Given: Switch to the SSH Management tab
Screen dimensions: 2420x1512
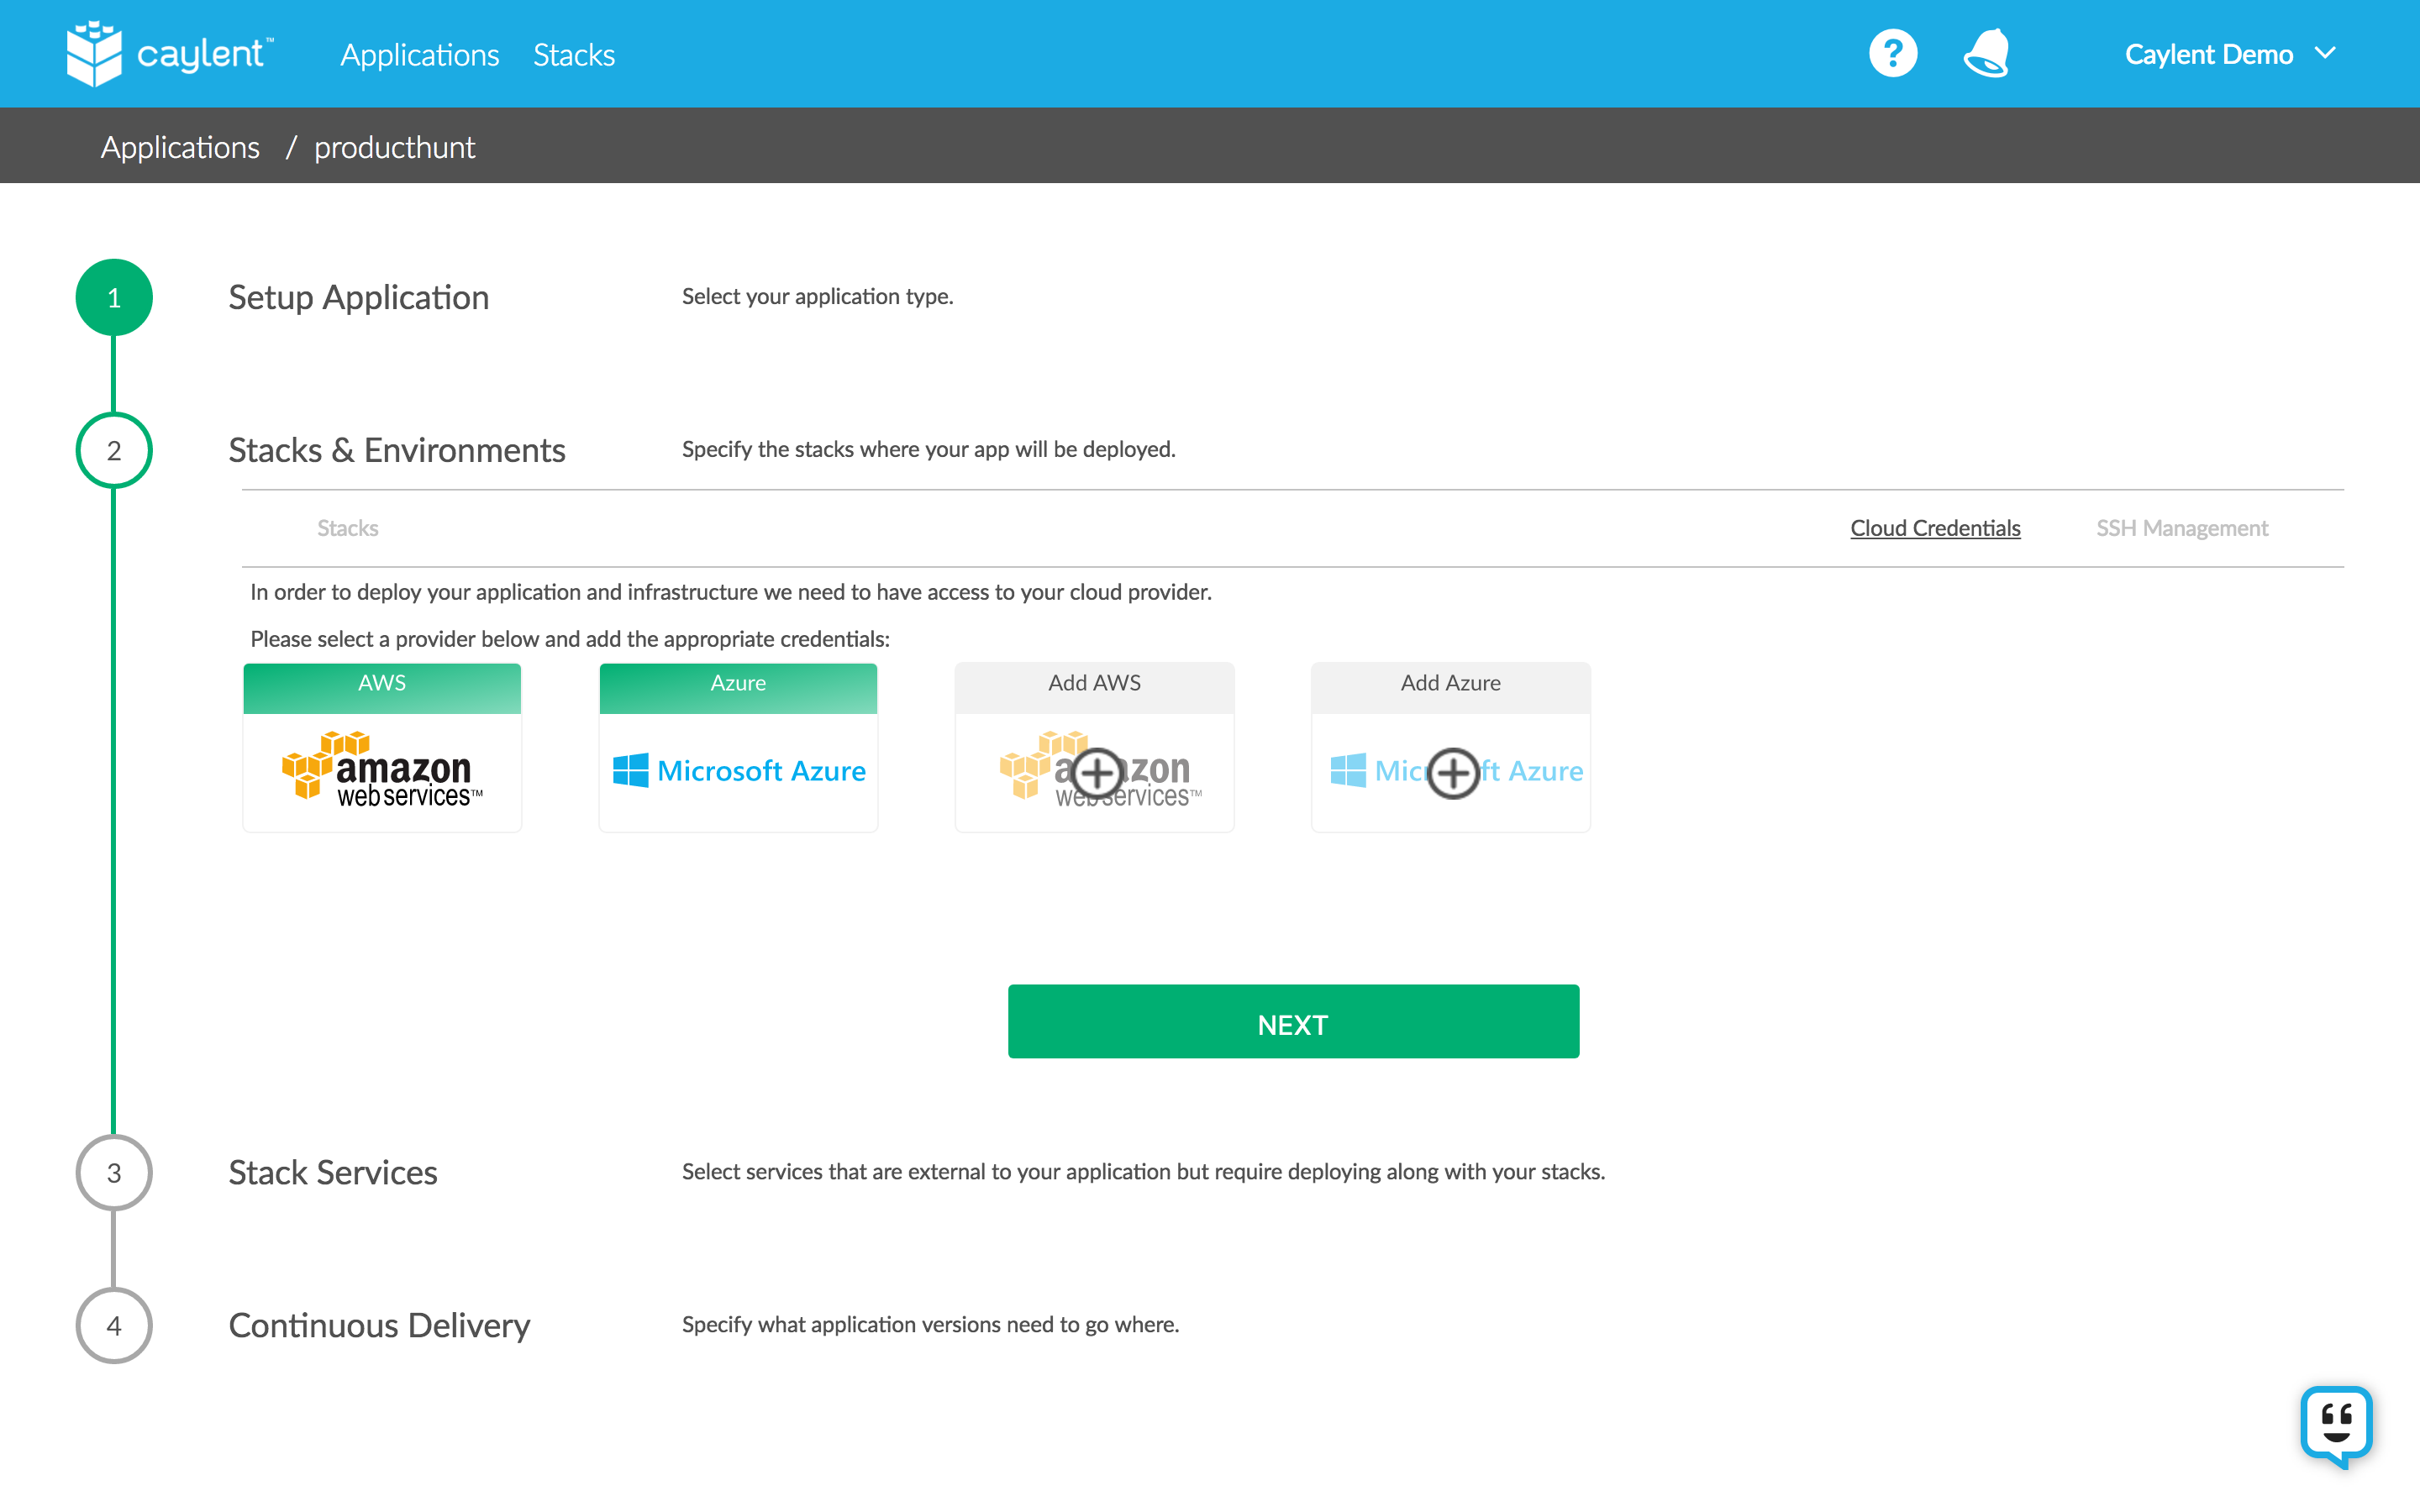Looking at the screenshot, I should [2181, 528].
